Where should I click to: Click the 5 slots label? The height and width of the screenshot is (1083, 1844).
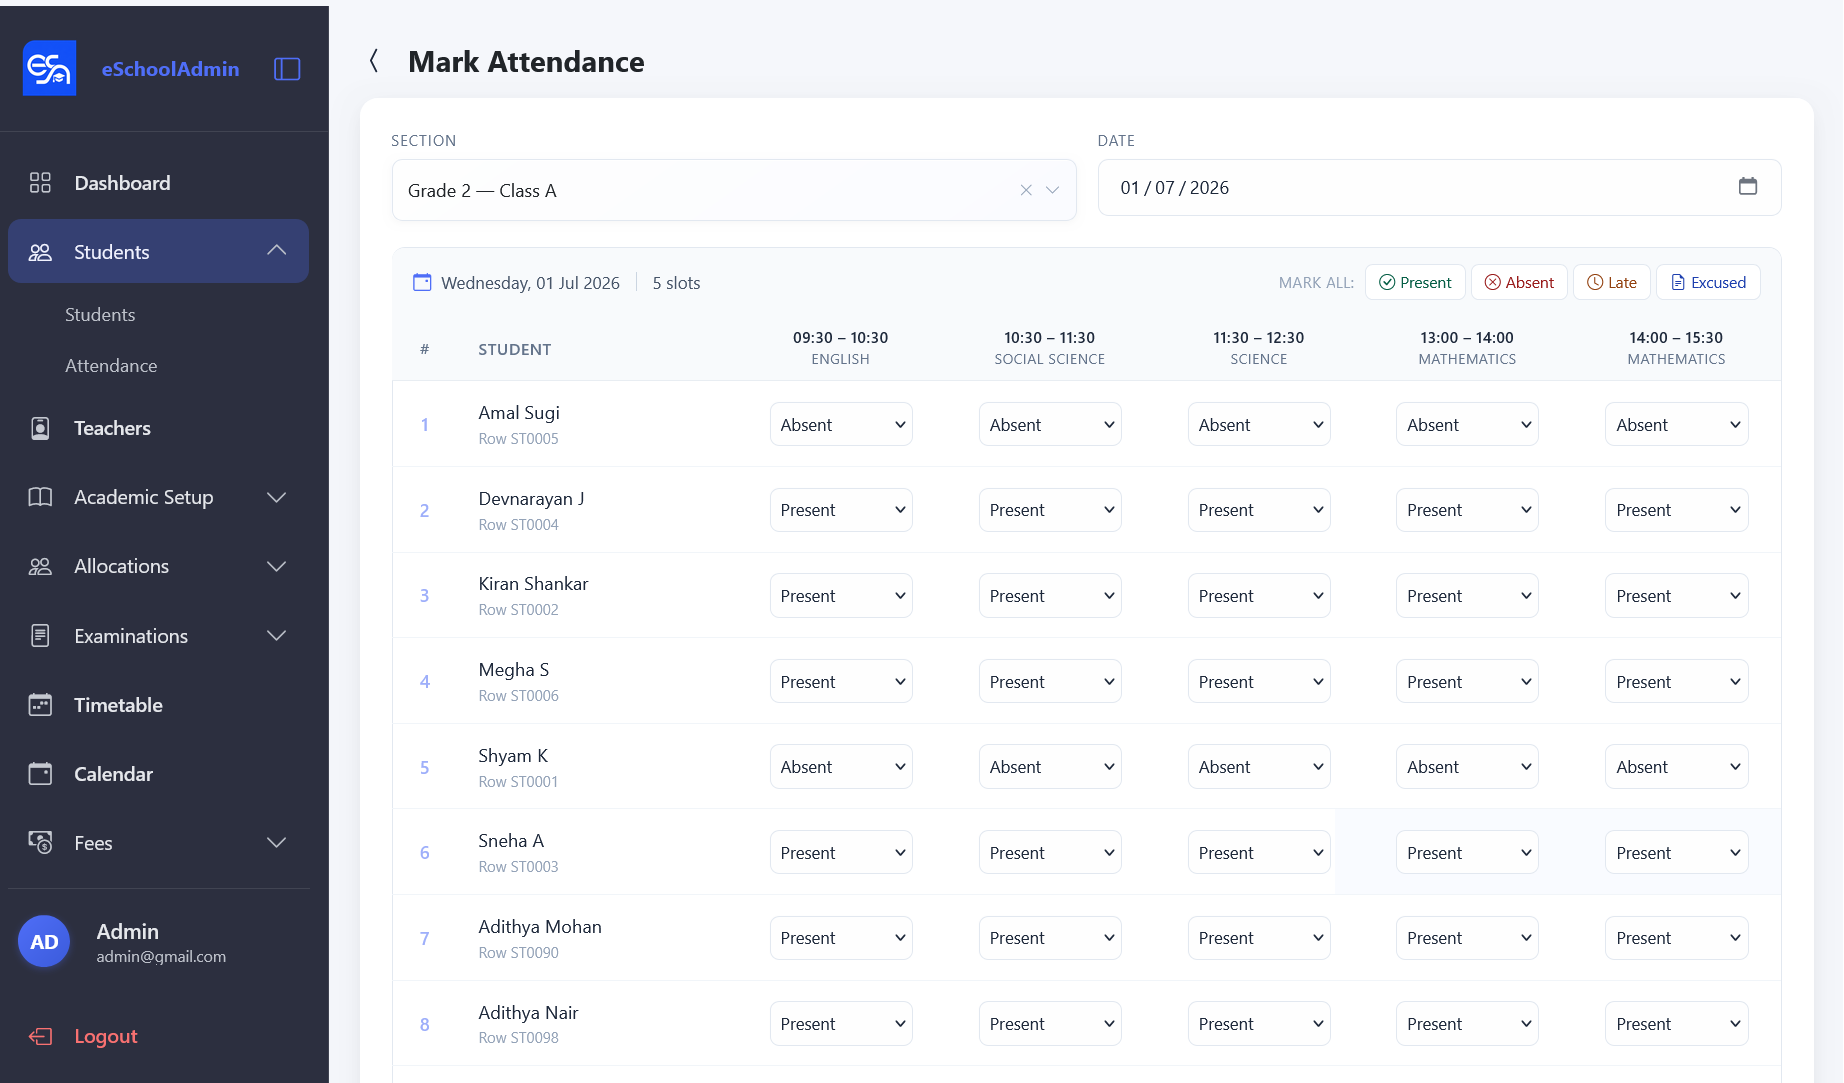point(676,283)
